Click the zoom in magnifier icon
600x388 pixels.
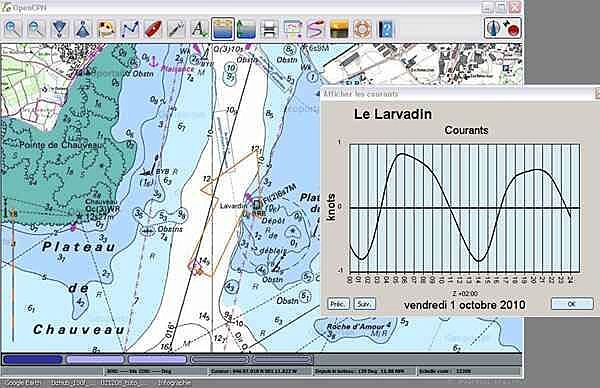point(13,29)
